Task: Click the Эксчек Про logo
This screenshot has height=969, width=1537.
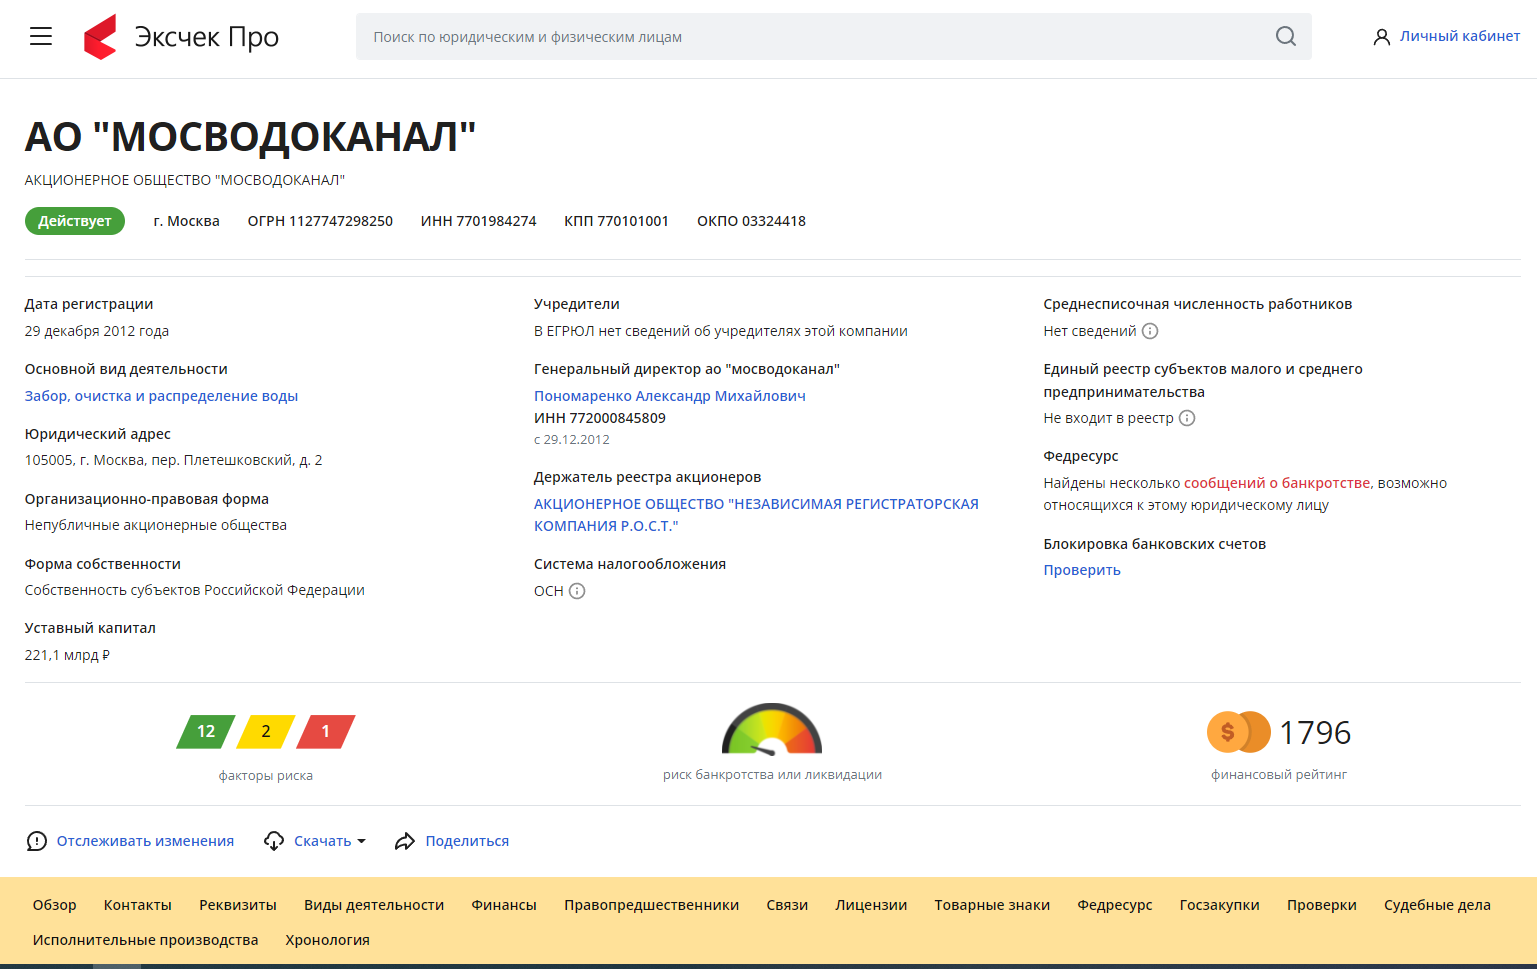Action: point(181,37)
